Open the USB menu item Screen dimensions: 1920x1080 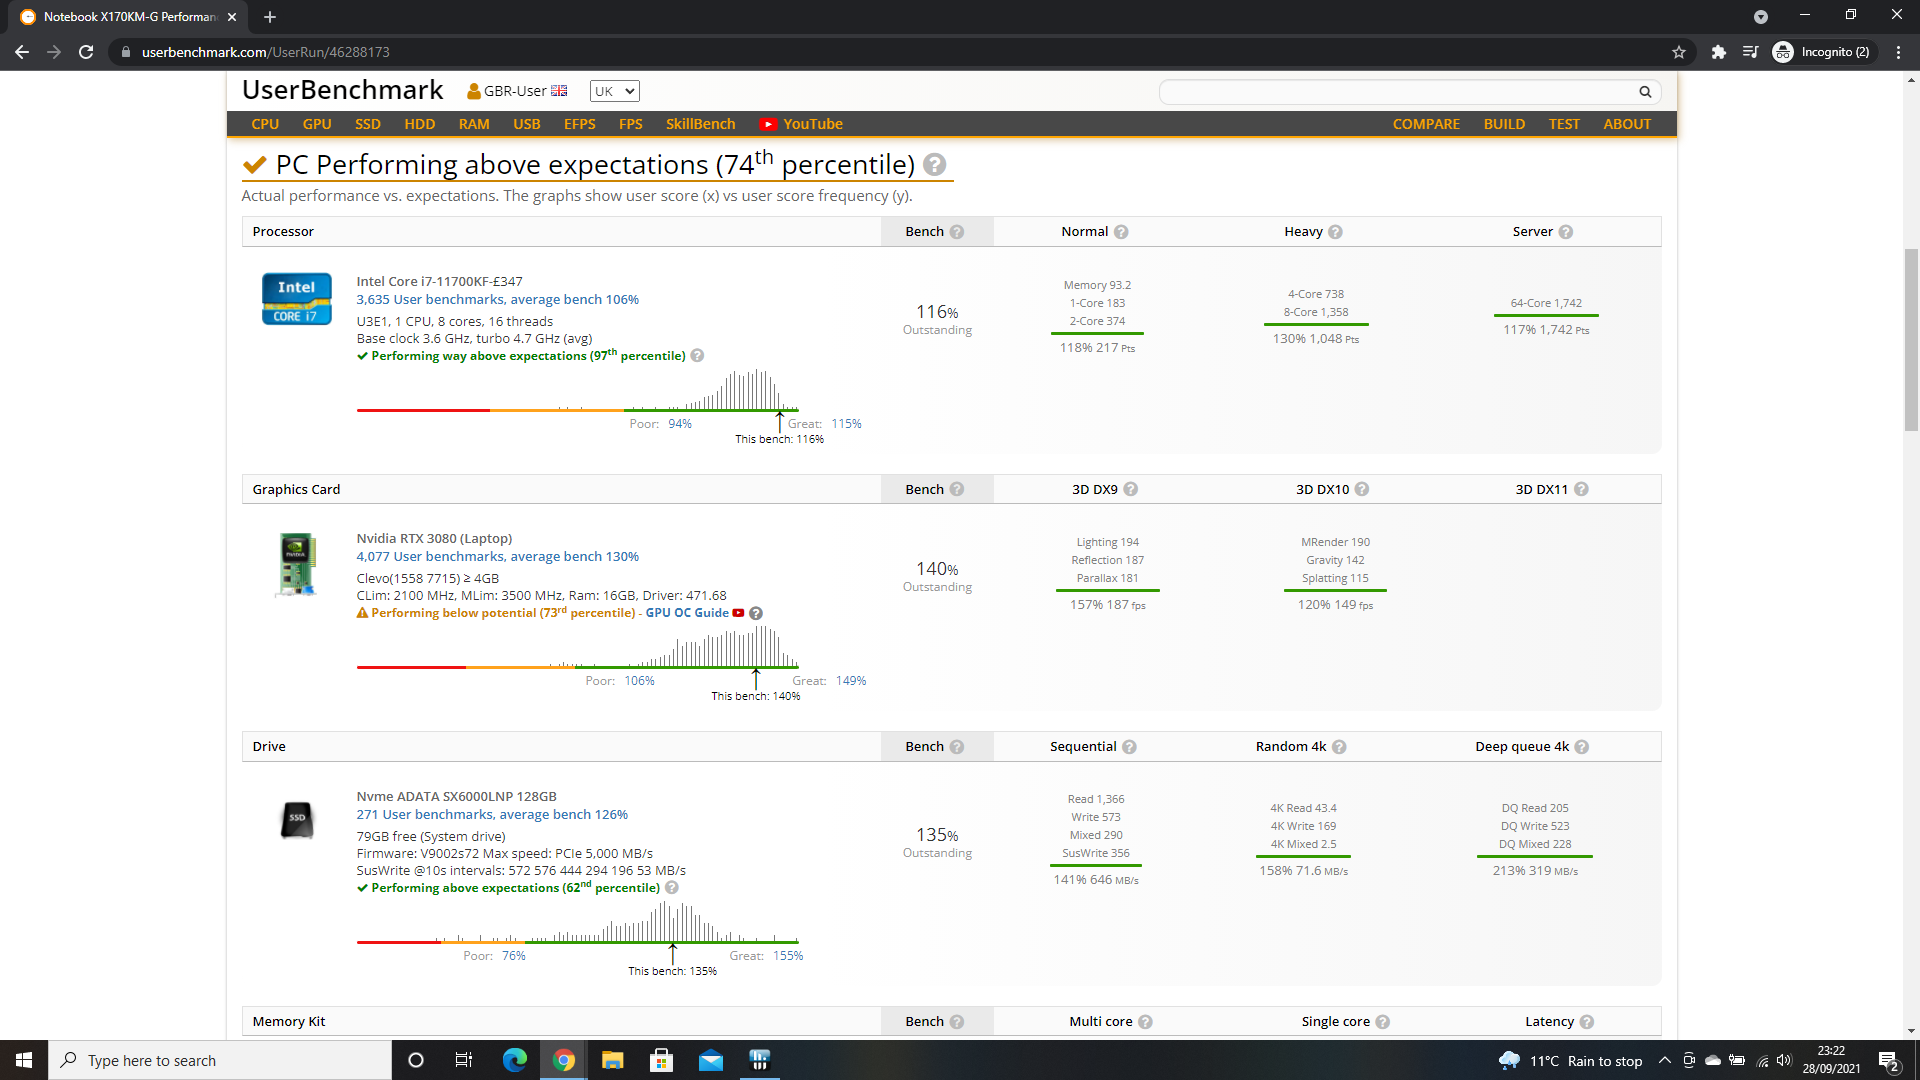click(527, 124)
